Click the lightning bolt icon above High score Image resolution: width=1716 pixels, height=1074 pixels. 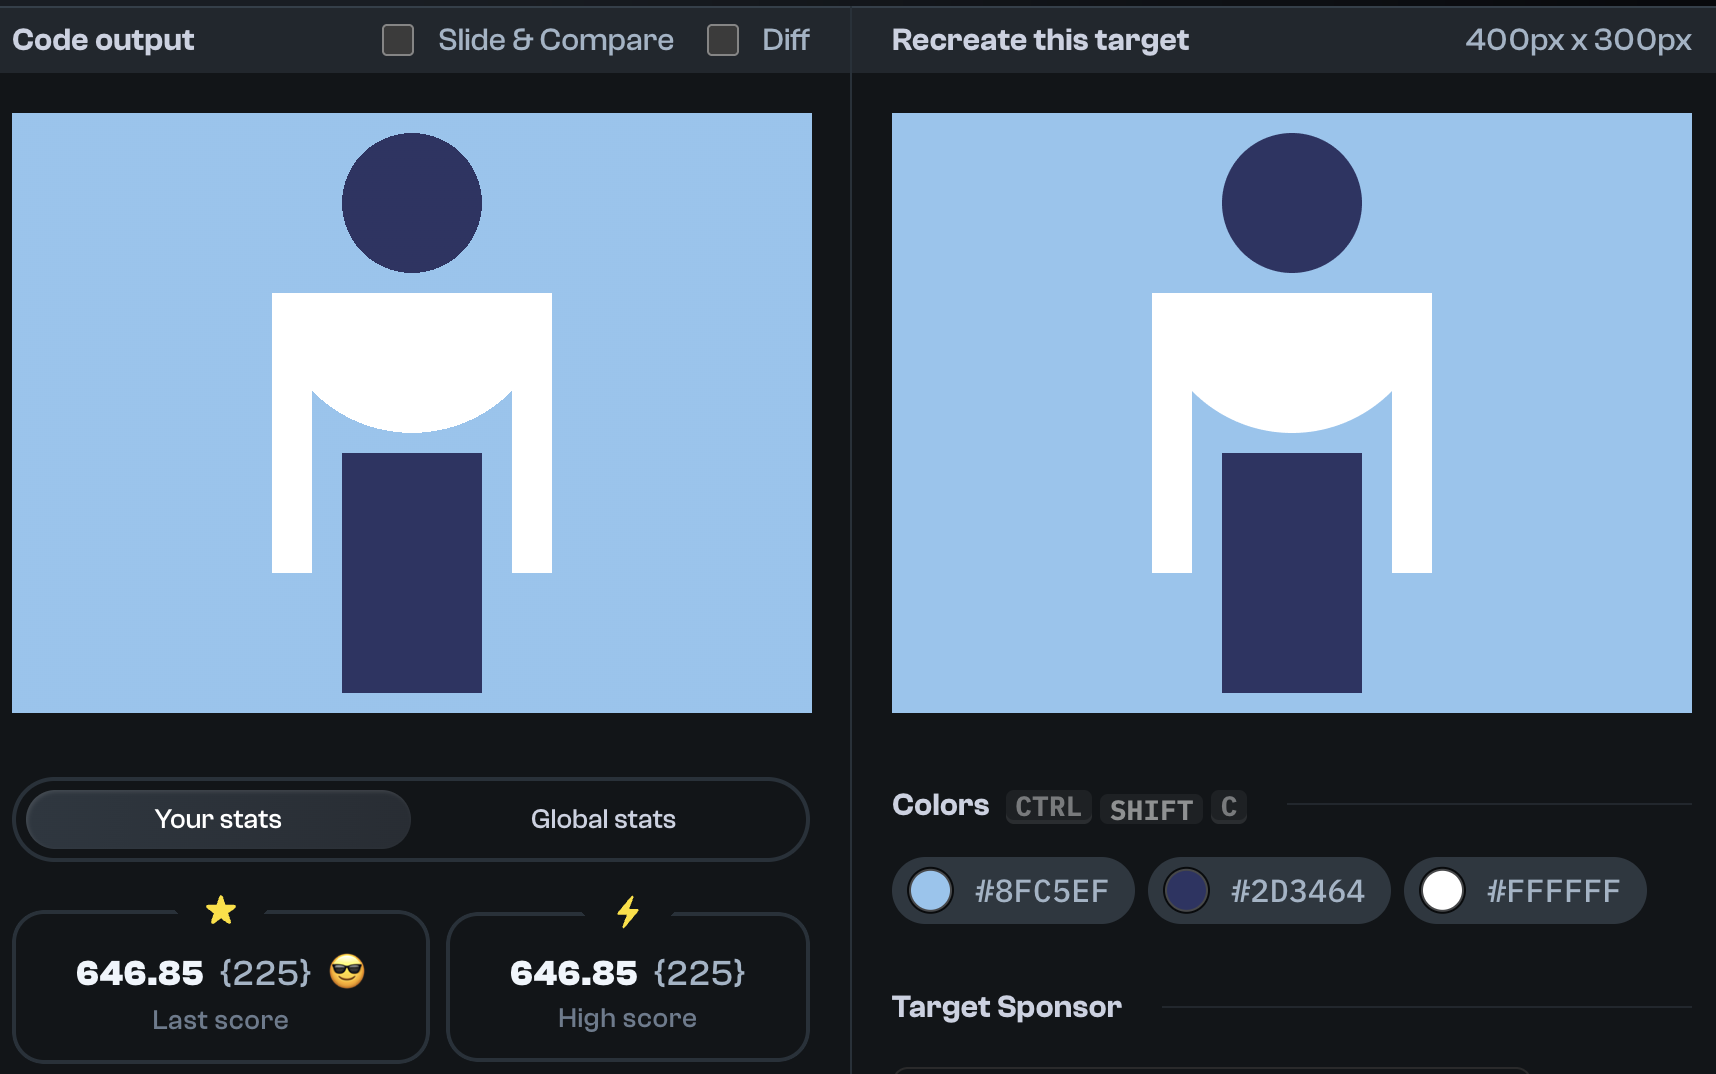pos(628,911)
